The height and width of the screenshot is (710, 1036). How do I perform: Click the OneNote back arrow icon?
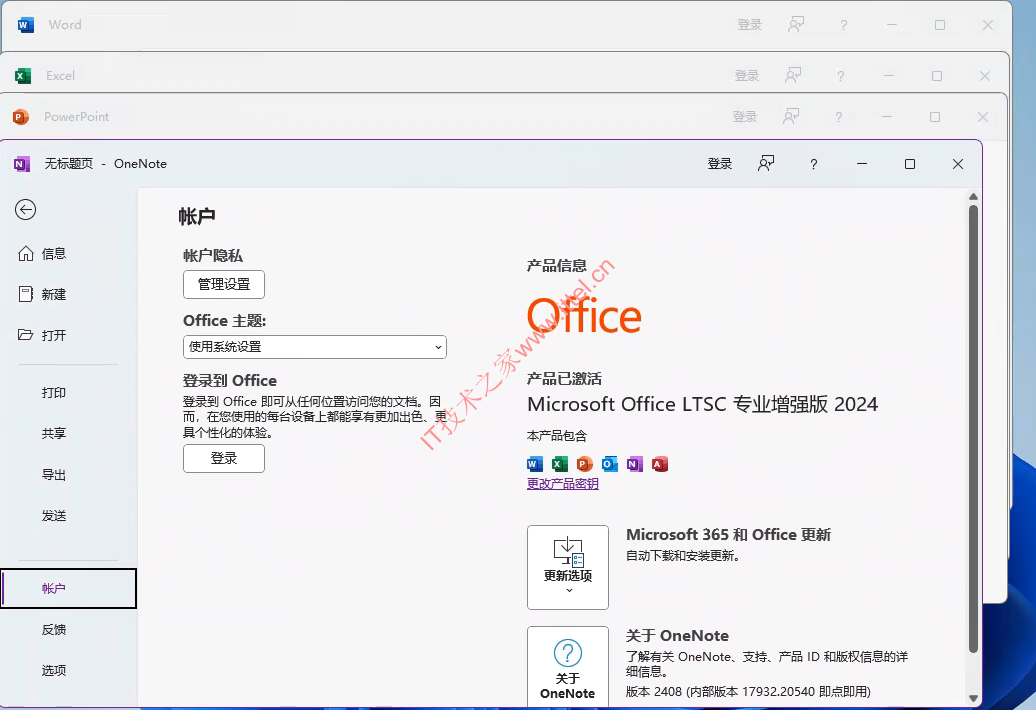[26, 210]
